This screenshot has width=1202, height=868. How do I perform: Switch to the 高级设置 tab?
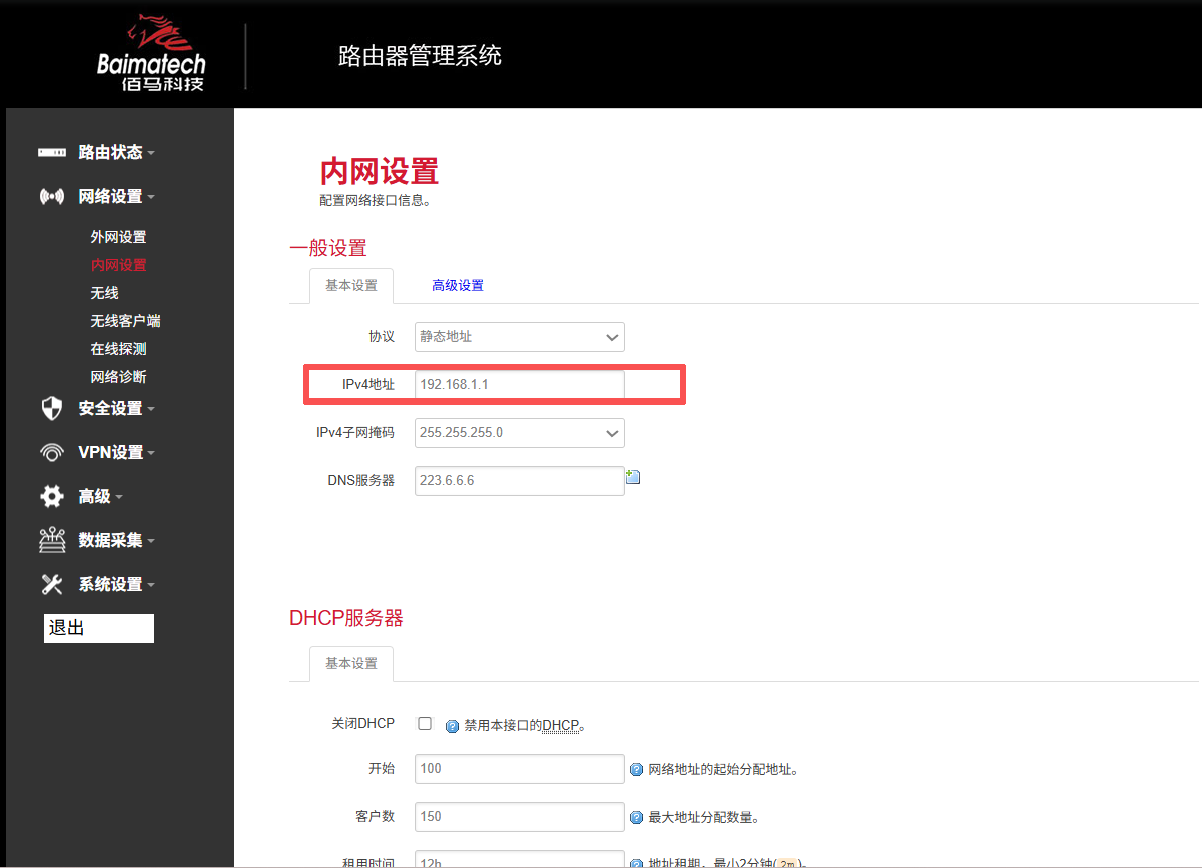(x=458, y=285)
